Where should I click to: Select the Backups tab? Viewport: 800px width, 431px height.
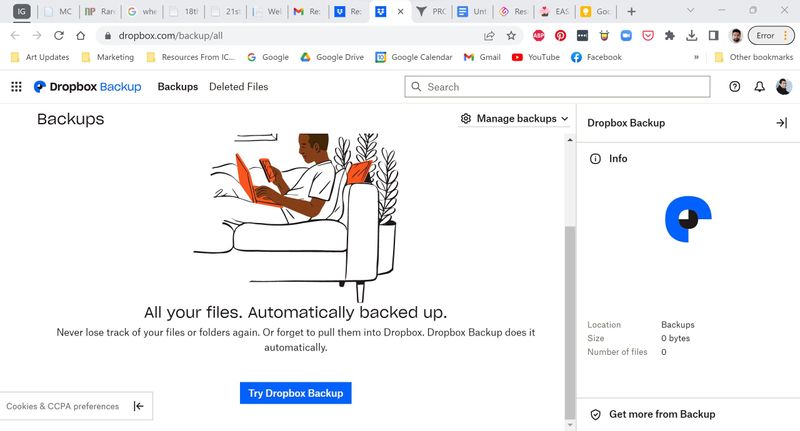[x=178, y=87]
